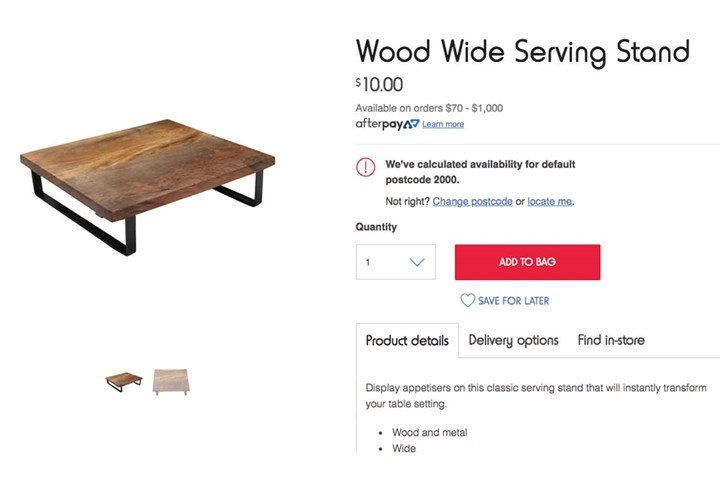
Task: Click the red availability alert icon
Action: pos(365,168)
